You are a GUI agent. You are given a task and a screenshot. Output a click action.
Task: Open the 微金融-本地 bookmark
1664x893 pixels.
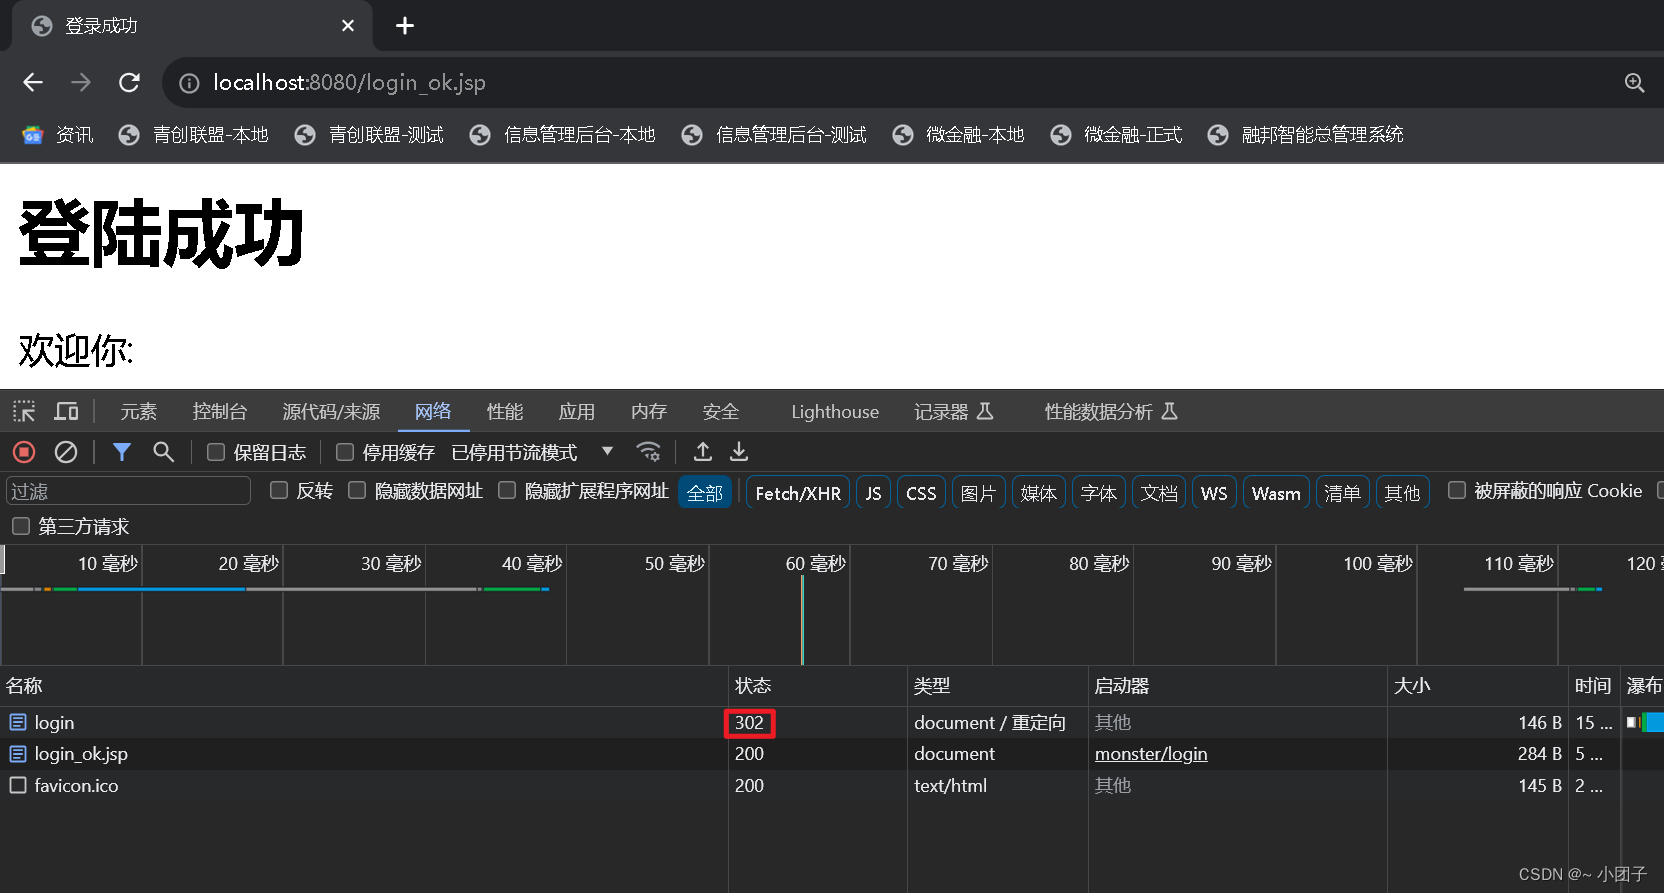(959, 135)
